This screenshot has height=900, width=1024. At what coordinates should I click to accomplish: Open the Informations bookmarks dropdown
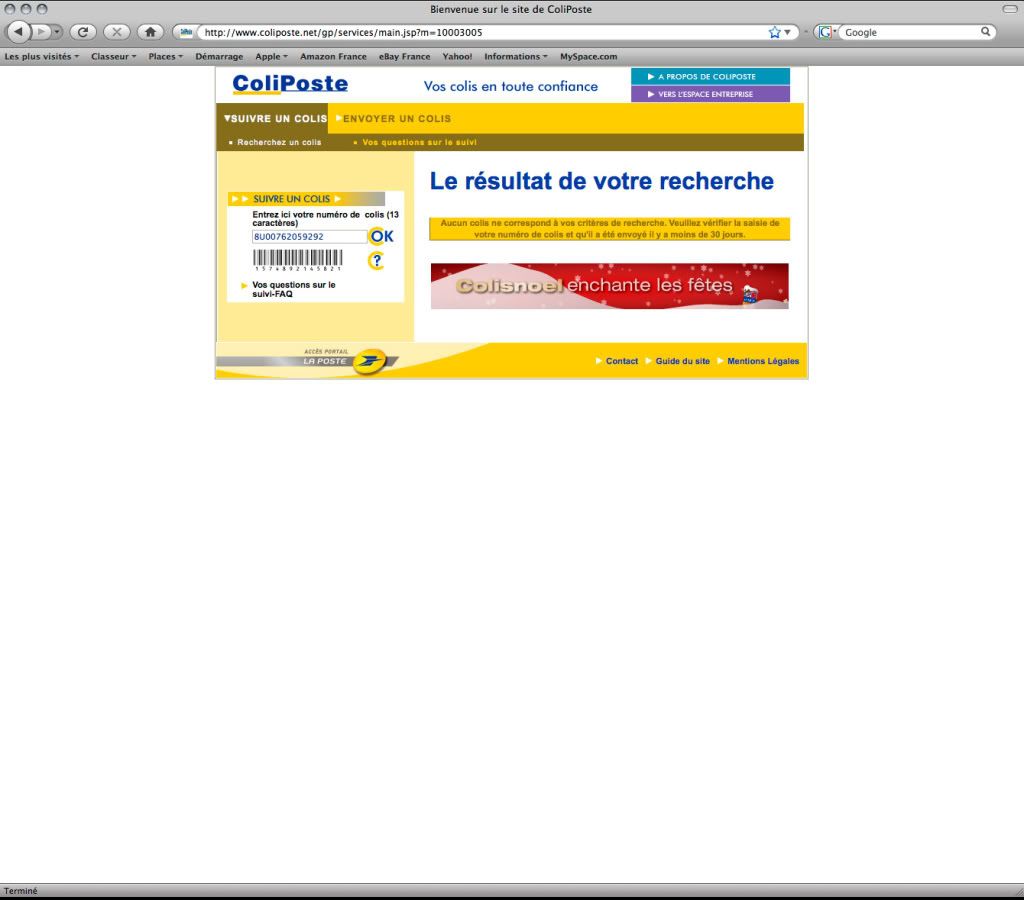515,57
